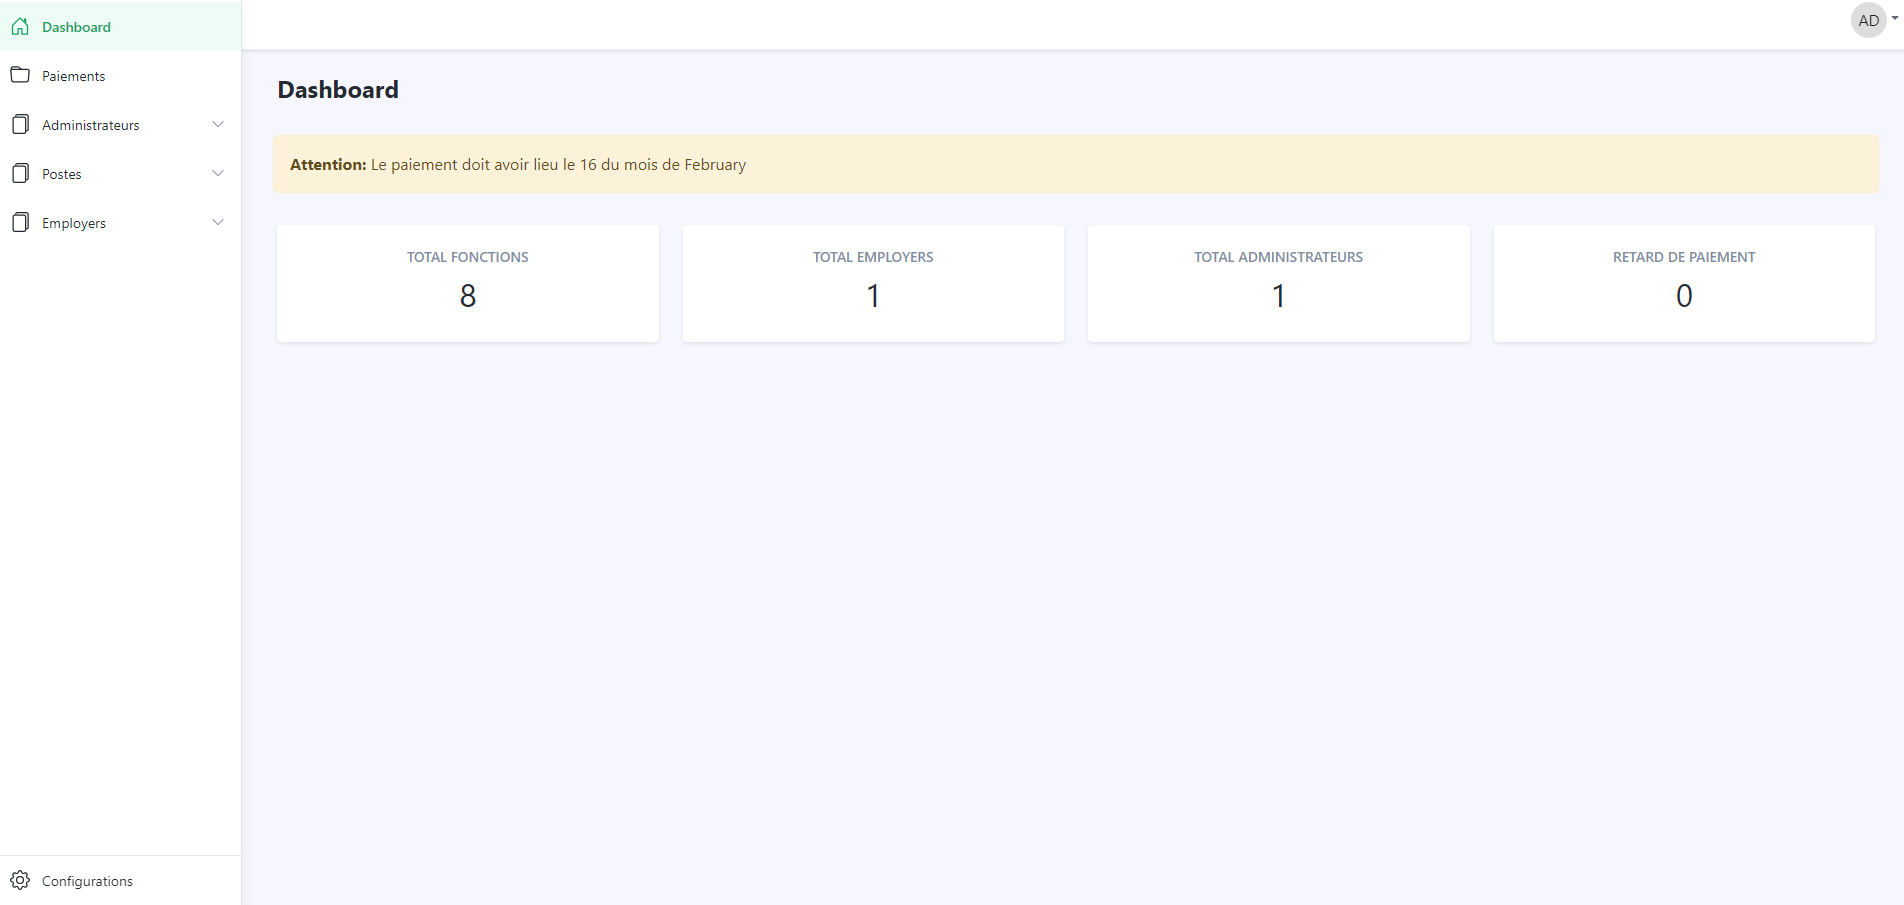
Task: Click the Total Administrateurs card
Action: (1278, 283)
